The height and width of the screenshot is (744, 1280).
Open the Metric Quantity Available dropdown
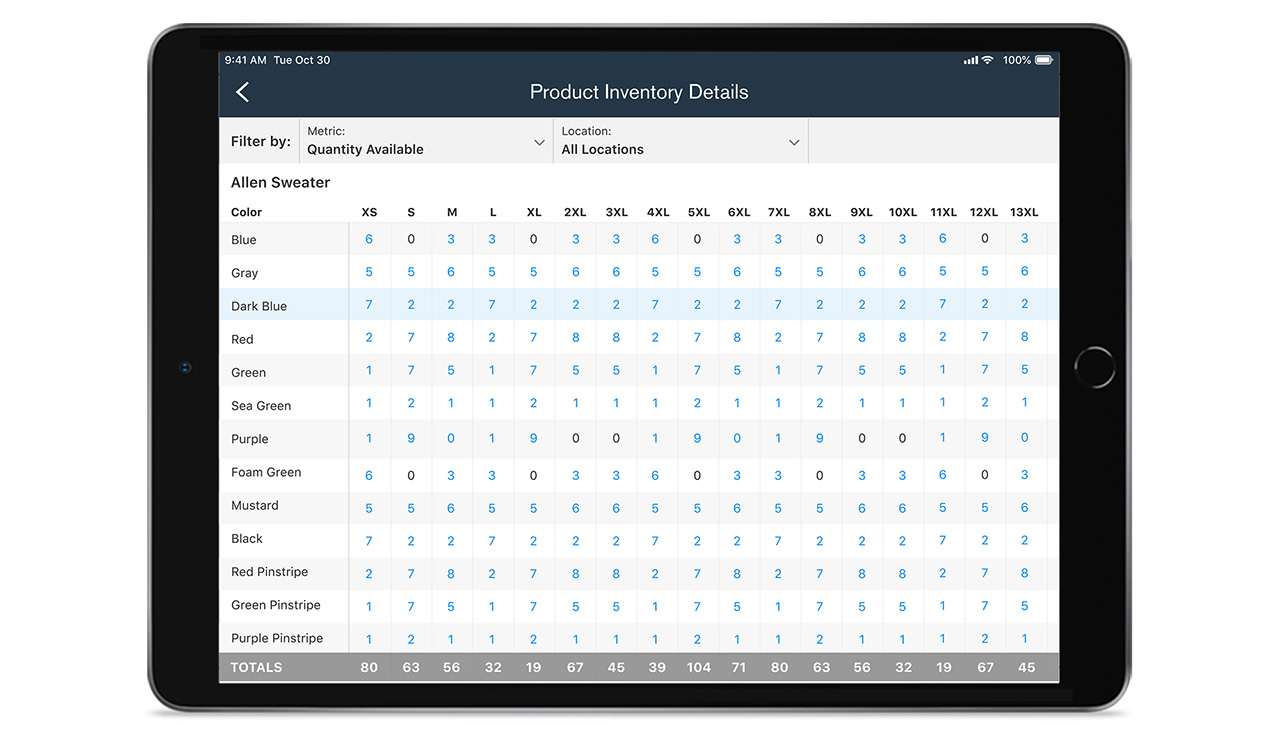(426, 141)
